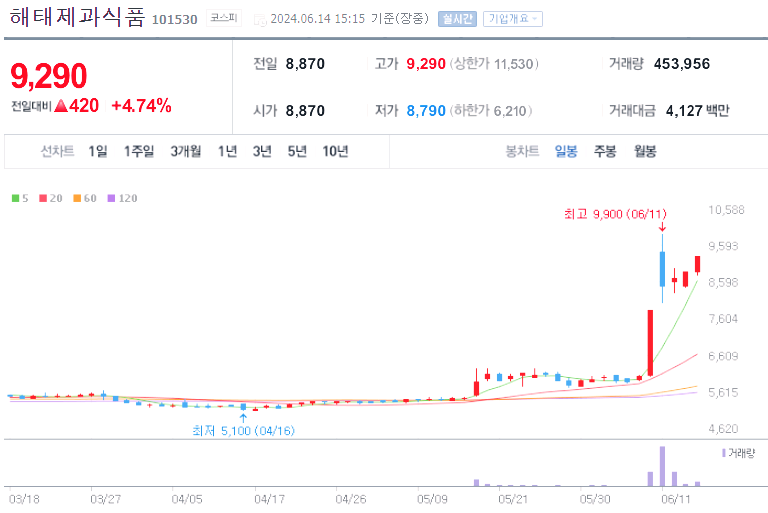
Task: Click the 05/21 date axis label
Action: (x=513, y=499)
